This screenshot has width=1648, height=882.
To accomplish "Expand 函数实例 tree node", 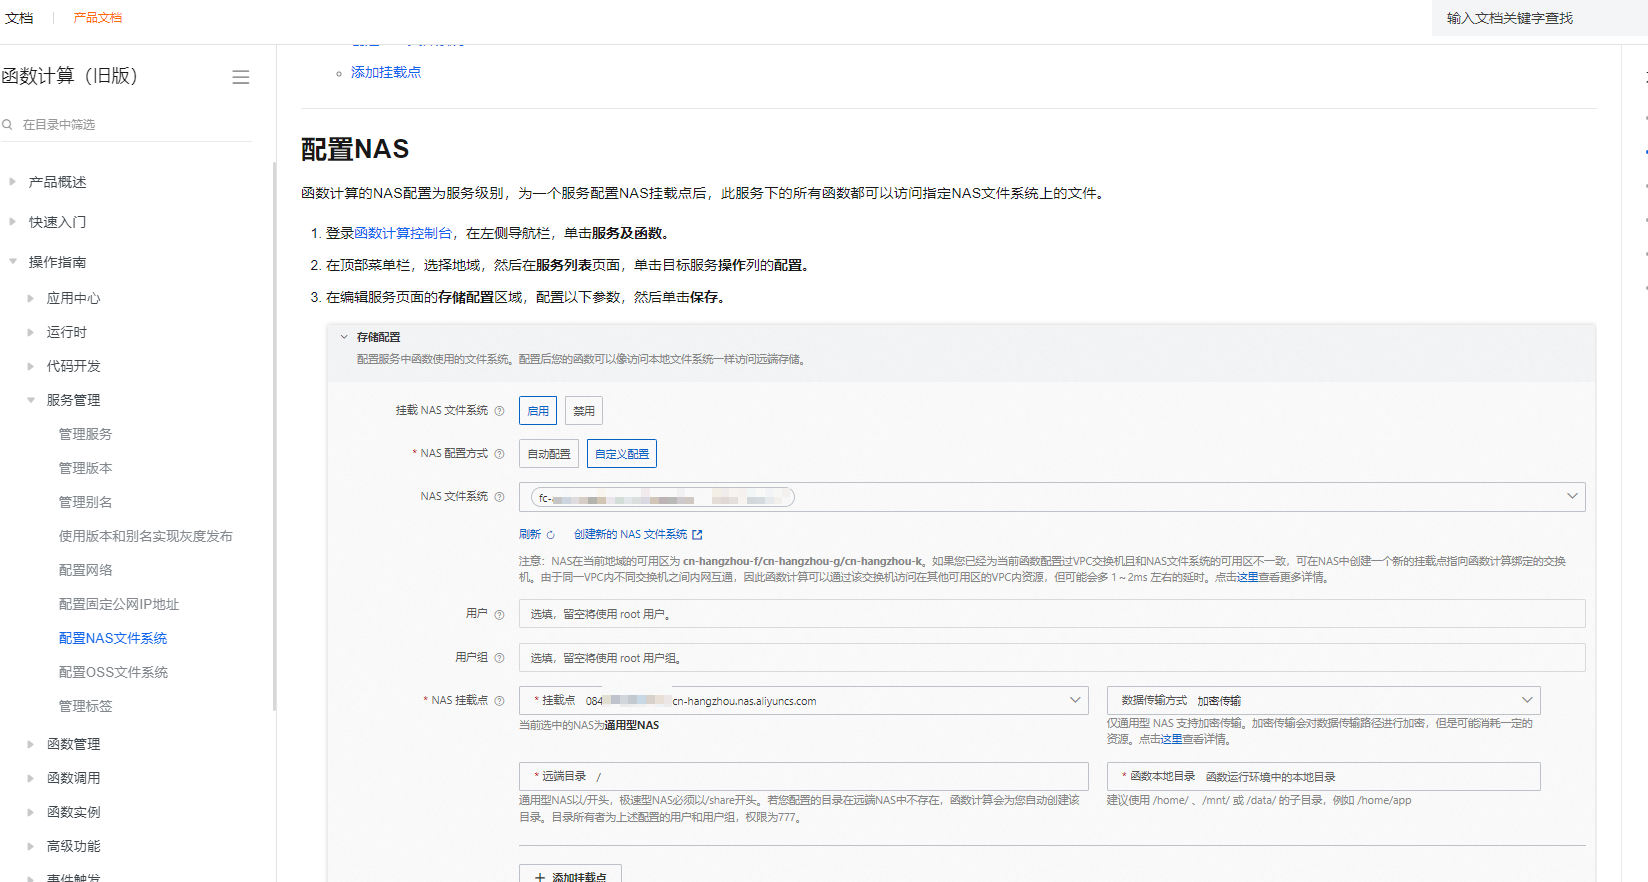I will click(30, 812).
